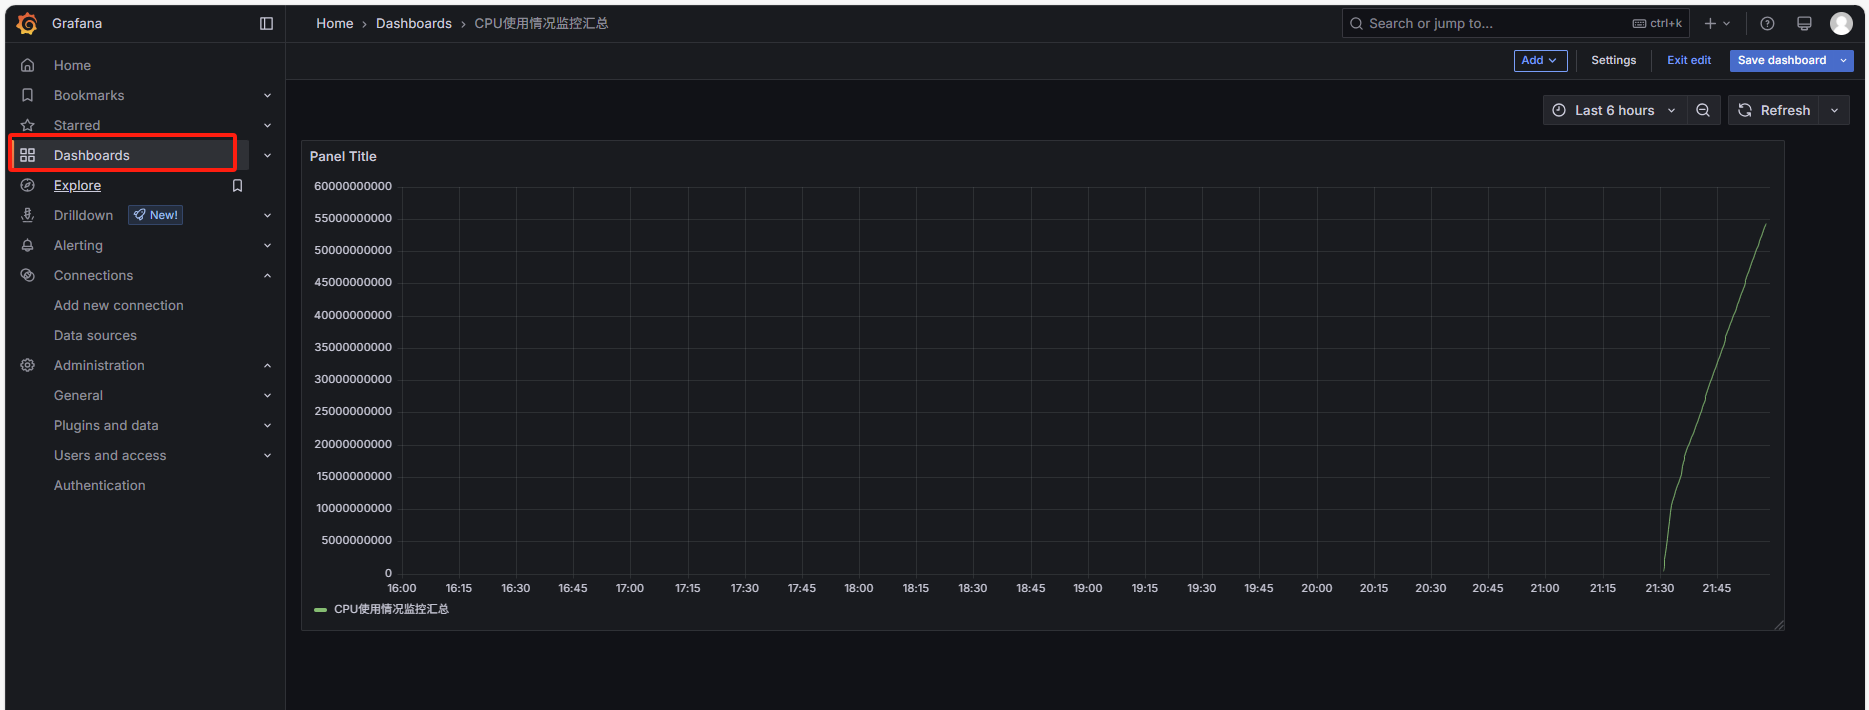1869x710 pixels.
Task: Click the Settings button
Action: [x=1614, y=60]
